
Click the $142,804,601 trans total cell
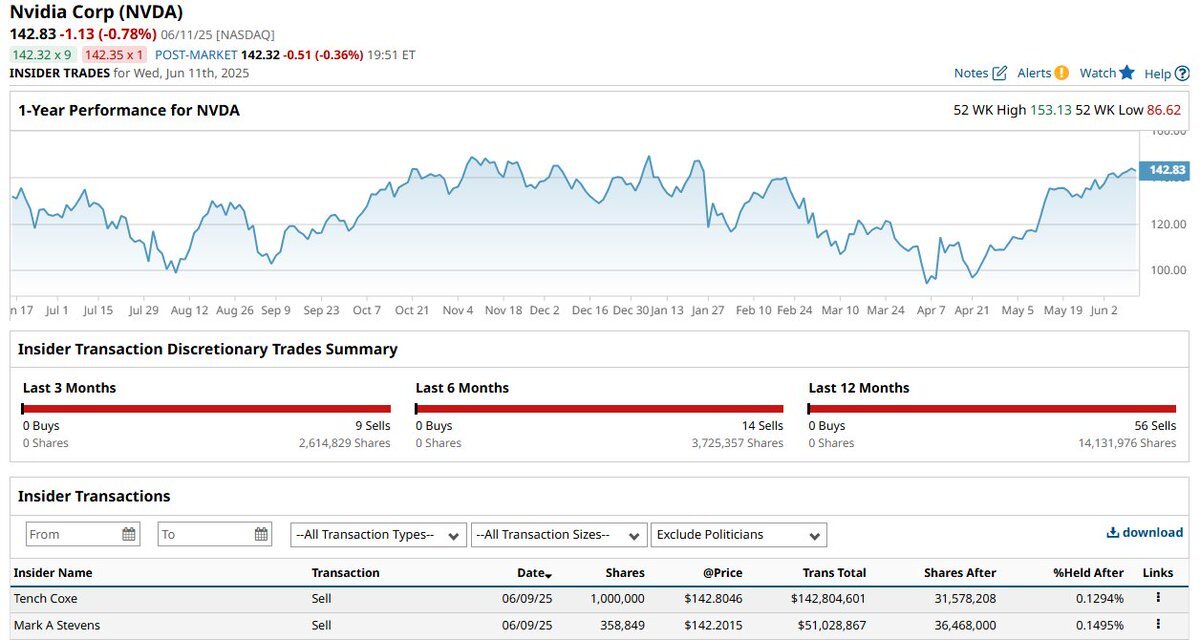[828, 598]
